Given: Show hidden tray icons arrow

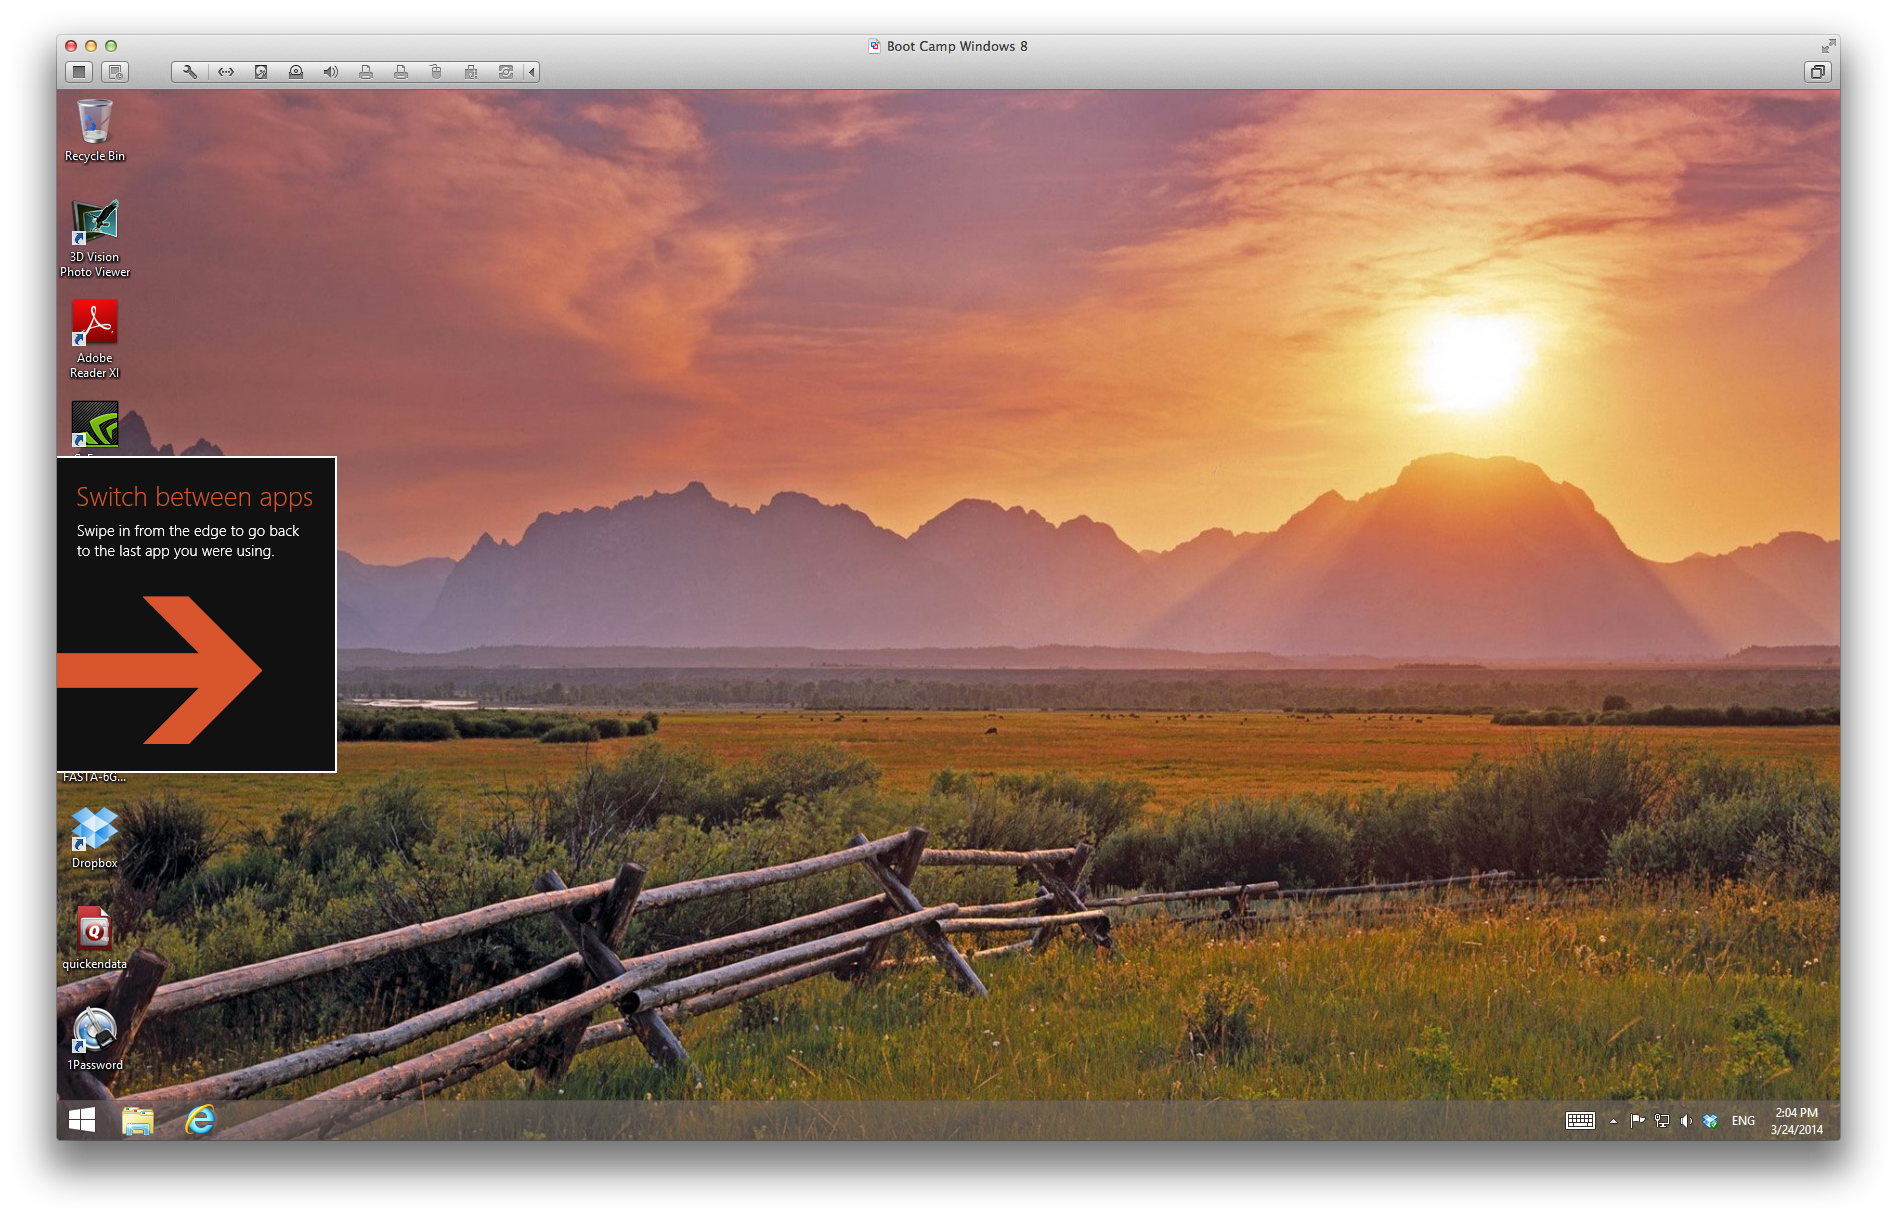Looking at the screenshot, I should (1613, 1121).
